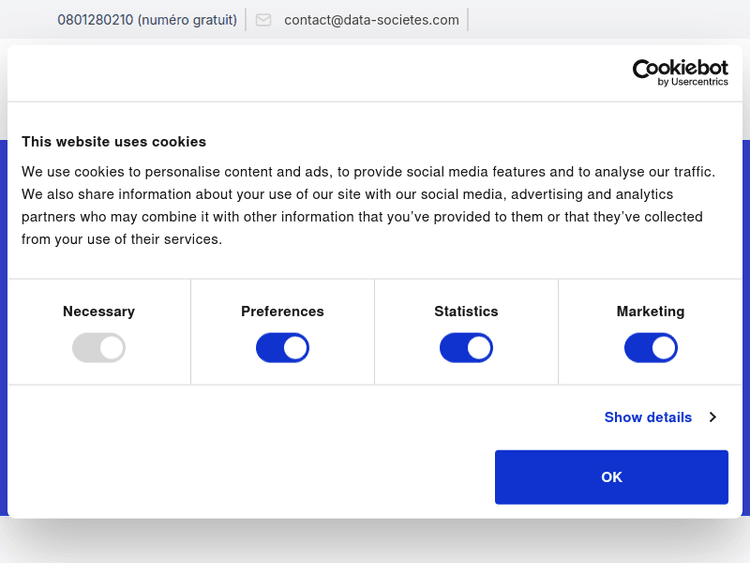Screen dimensions: 750x563
Task: Disable the Preferences cookies switch
Action: pos(282,348)
